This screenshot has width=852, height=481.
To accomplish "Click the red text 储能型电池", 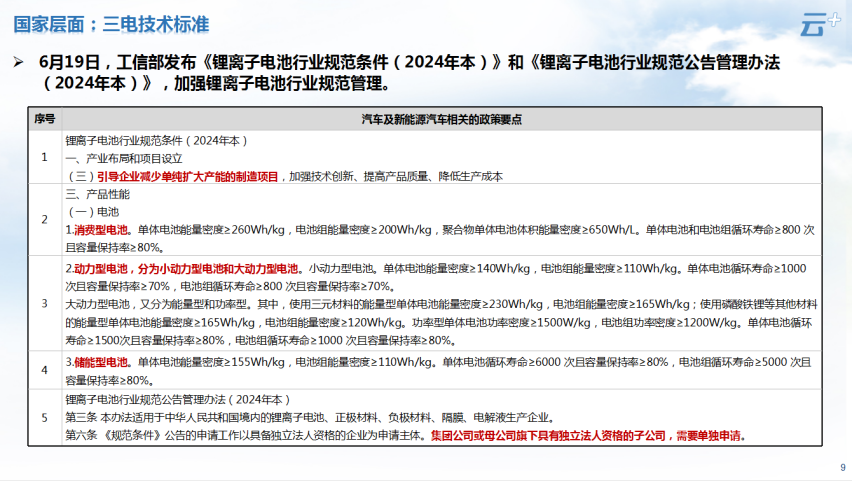I will pos(101,362).
